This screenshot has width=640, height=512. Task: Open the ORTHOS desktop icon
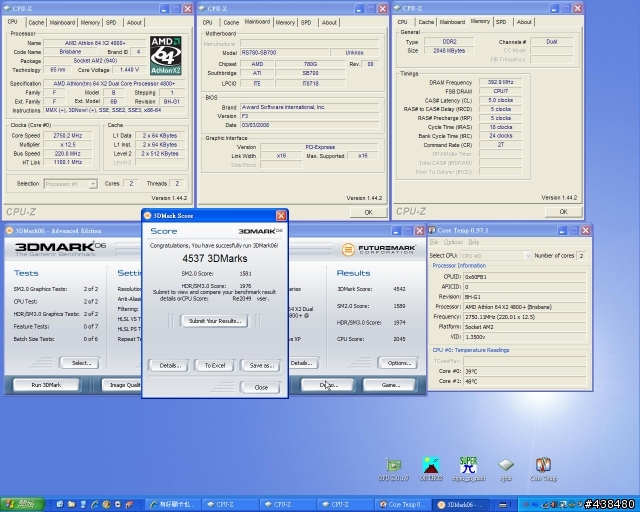coord(431,469)
